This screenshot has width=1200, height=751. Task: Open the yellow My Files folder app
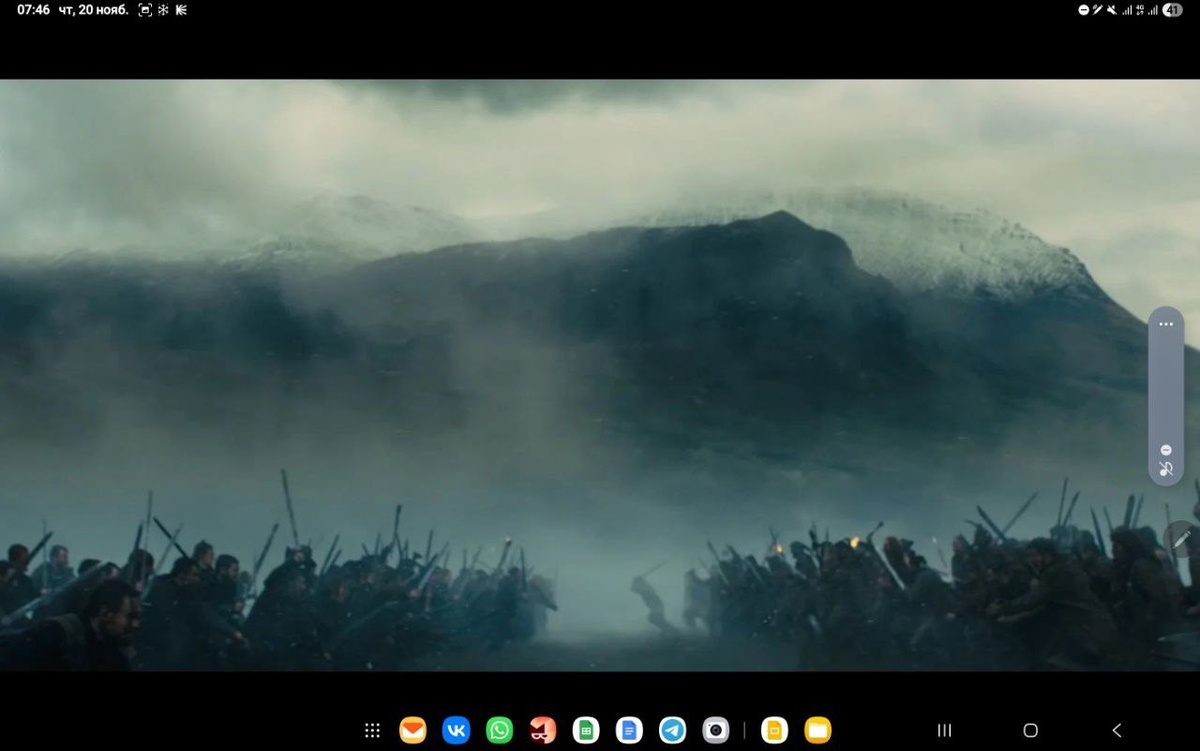(x=818, y=730)
